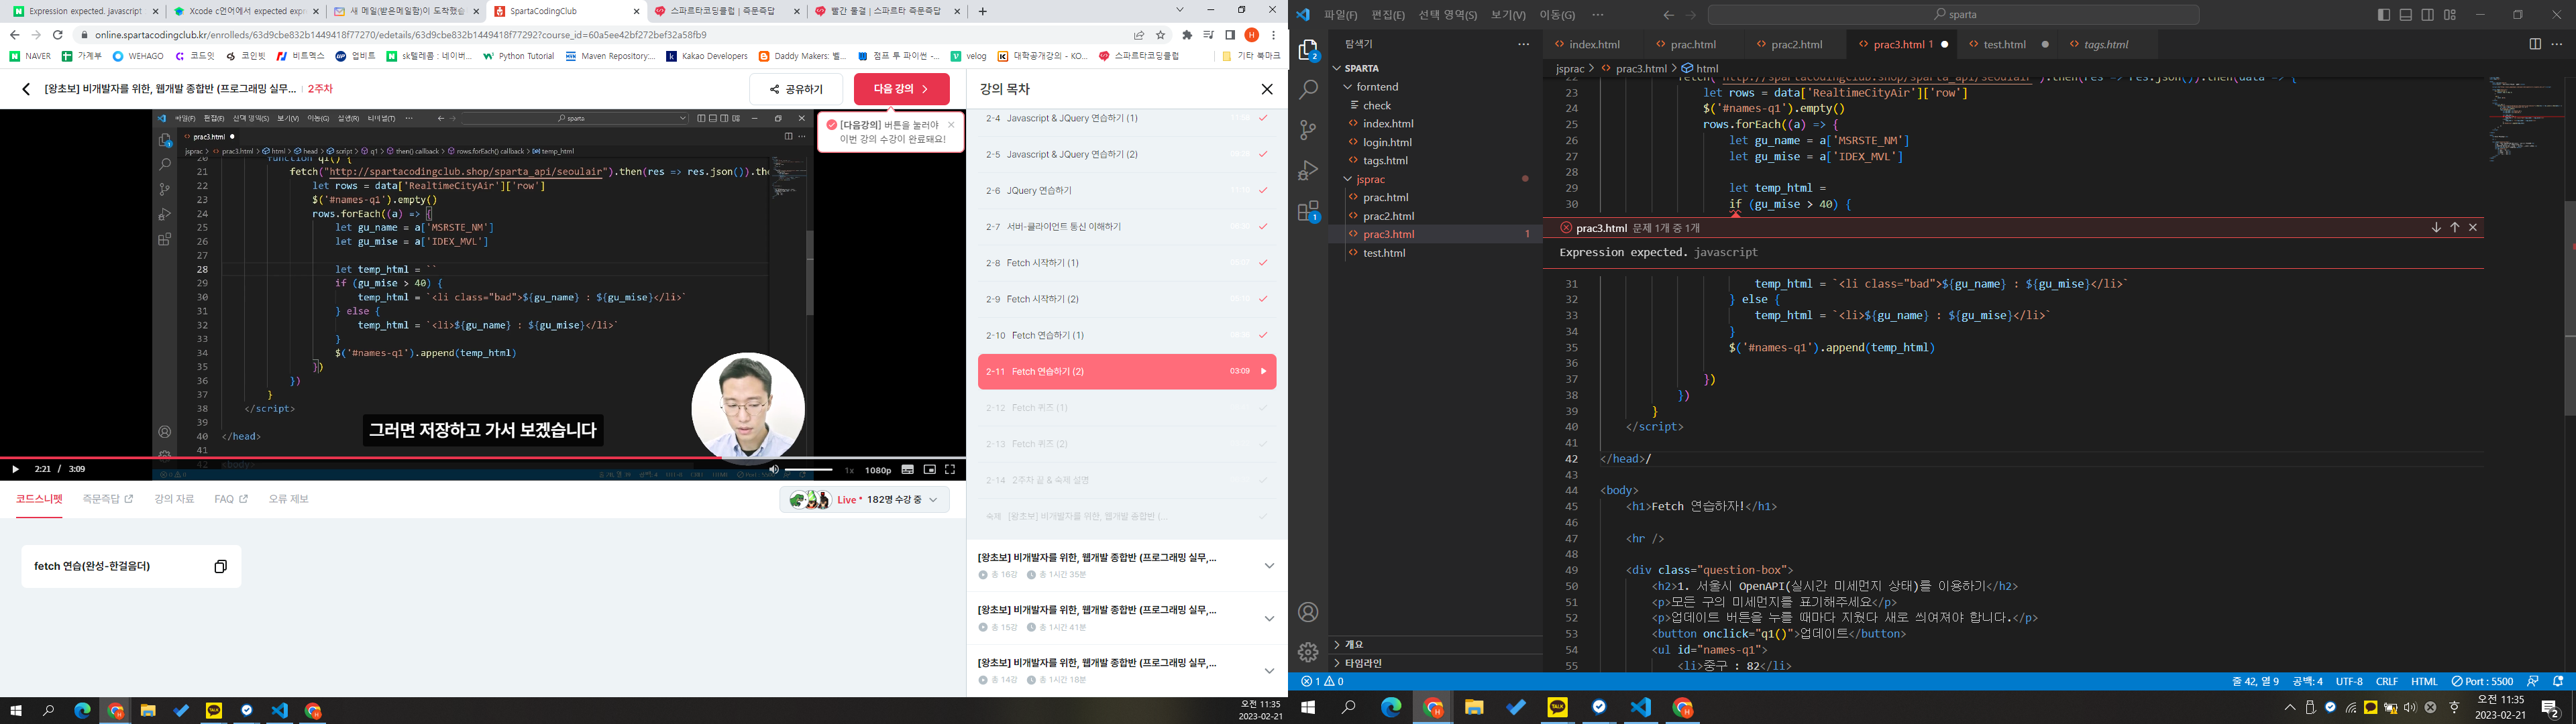
Task: Open the 보기(V) menu in VS Code
Action: point(1508,15)
